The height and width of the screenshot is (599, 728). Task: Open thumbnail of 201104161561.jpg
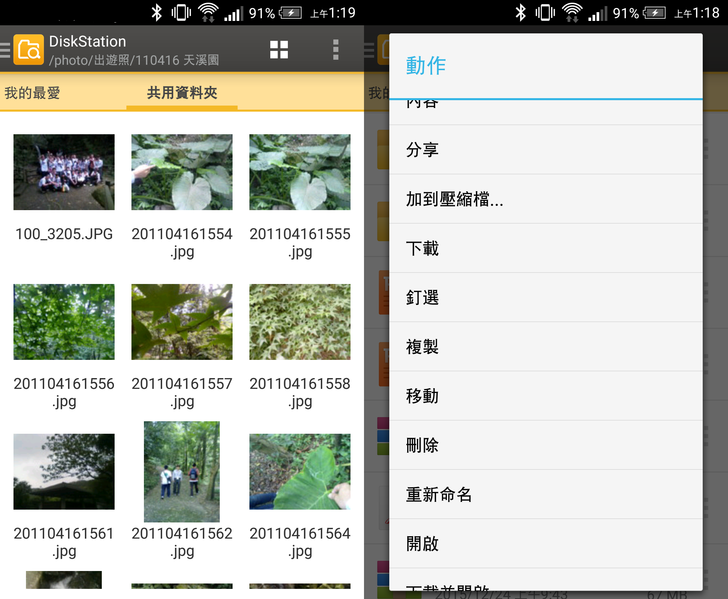(64, 472)
